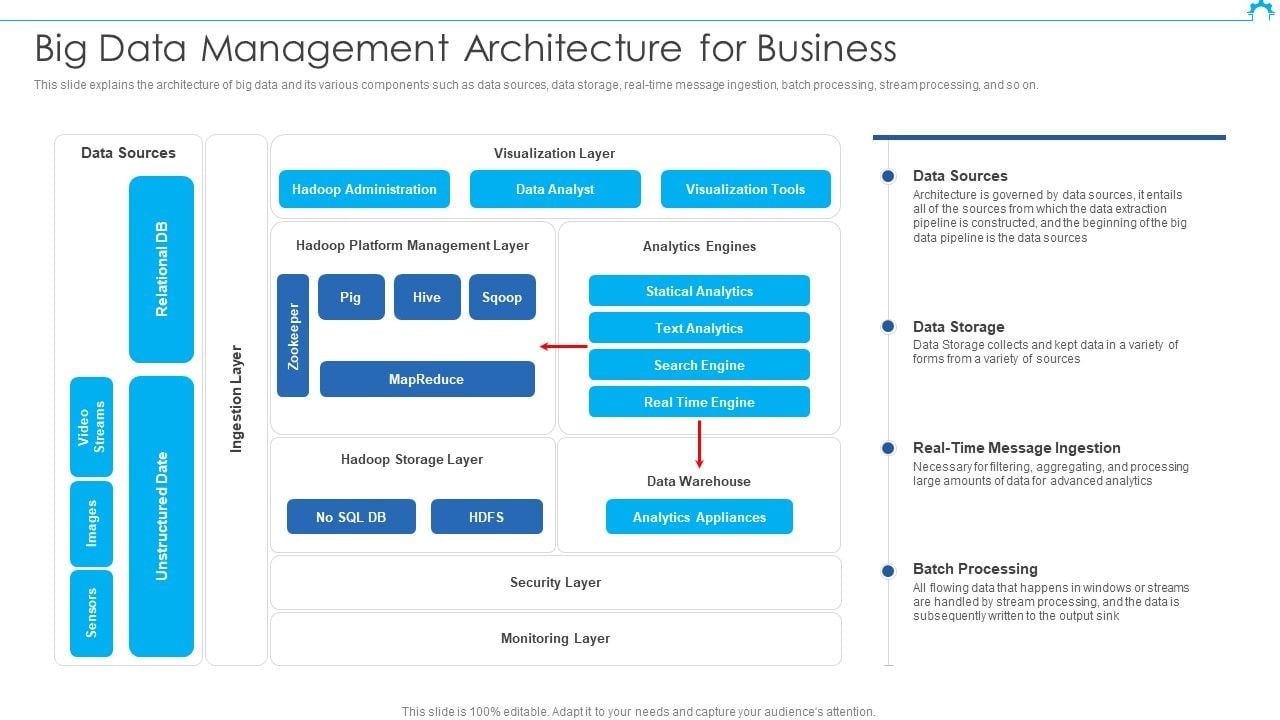
Task: Select the Visualization Layer heading
Action: (x=554, y=153)
